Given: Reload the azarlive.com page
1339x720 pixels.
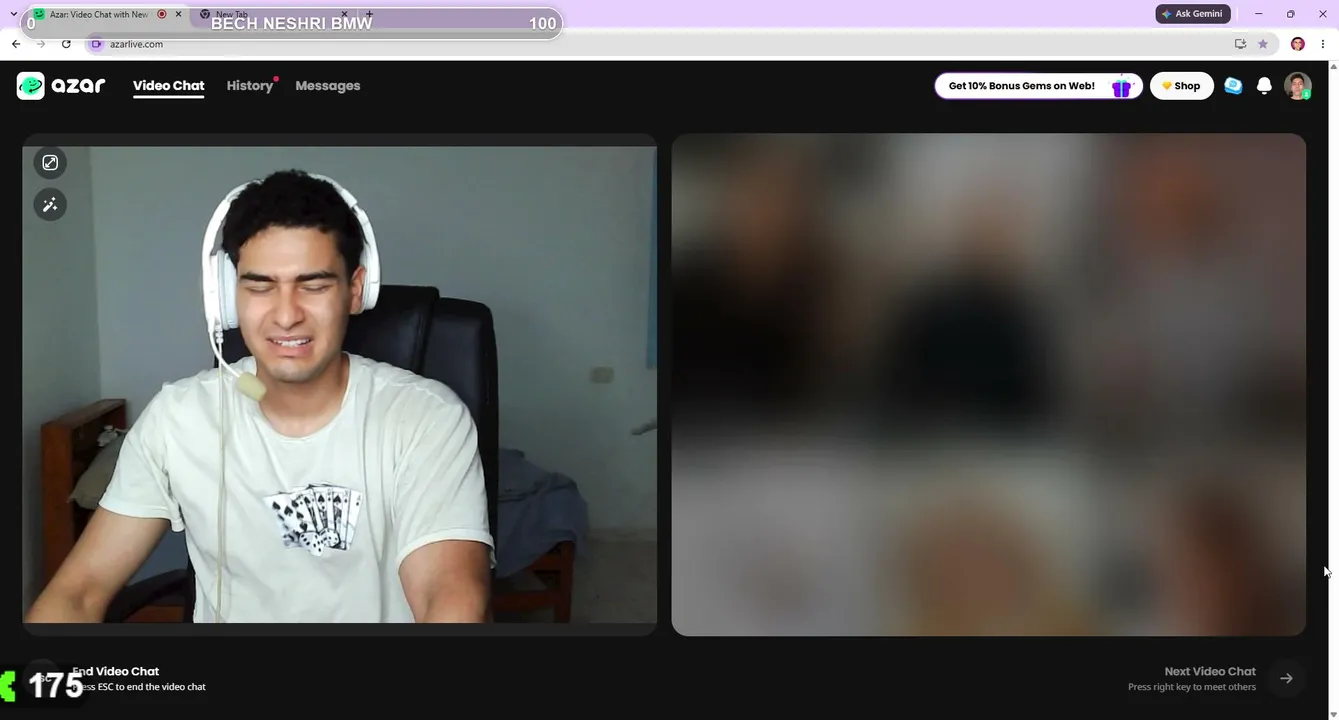Looking at the screenshot, I should point(66,44).
